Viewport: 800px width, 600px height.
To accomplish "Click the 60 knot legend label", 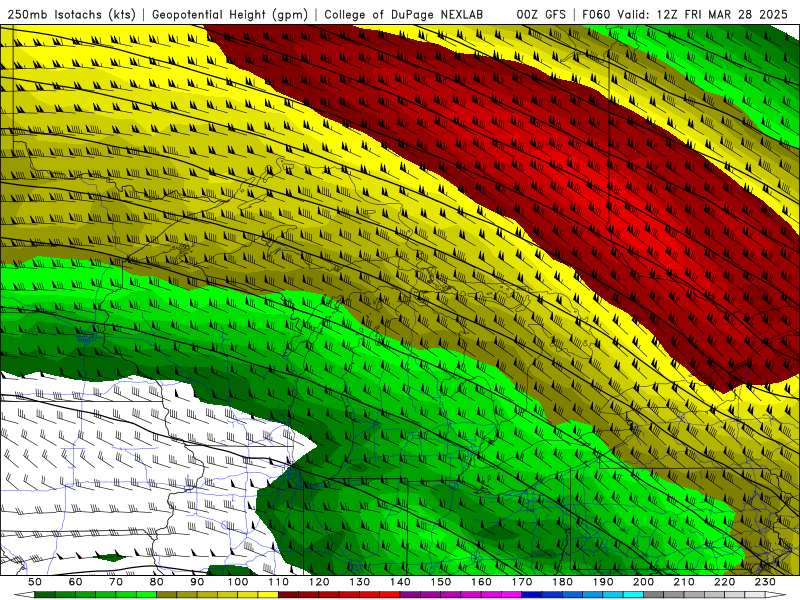I will [x=76, y=582].
